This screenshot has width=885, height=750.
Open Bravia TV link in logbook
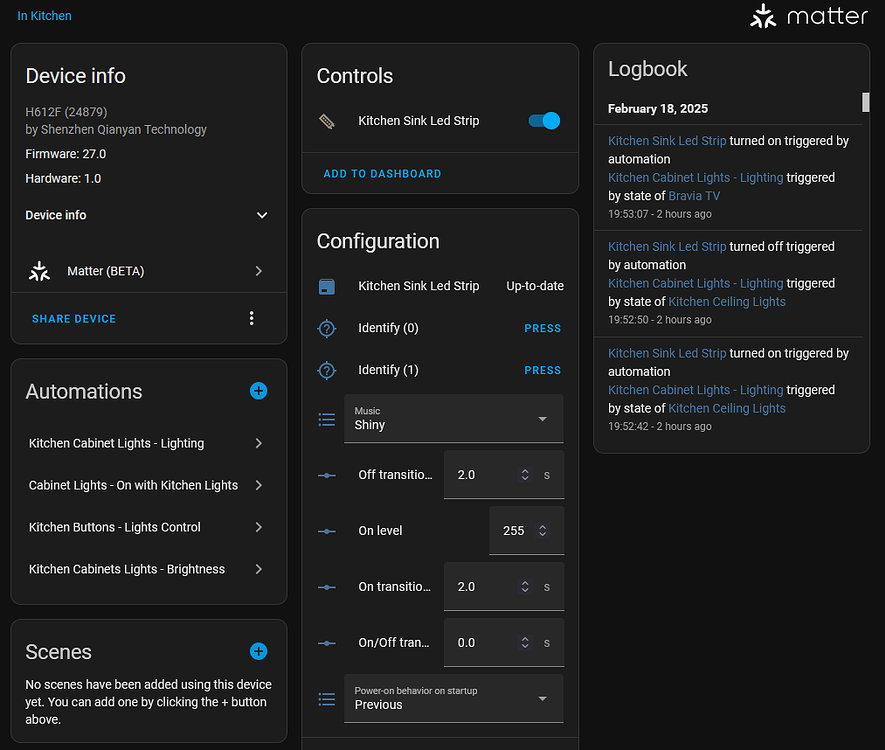click(694, 196)
